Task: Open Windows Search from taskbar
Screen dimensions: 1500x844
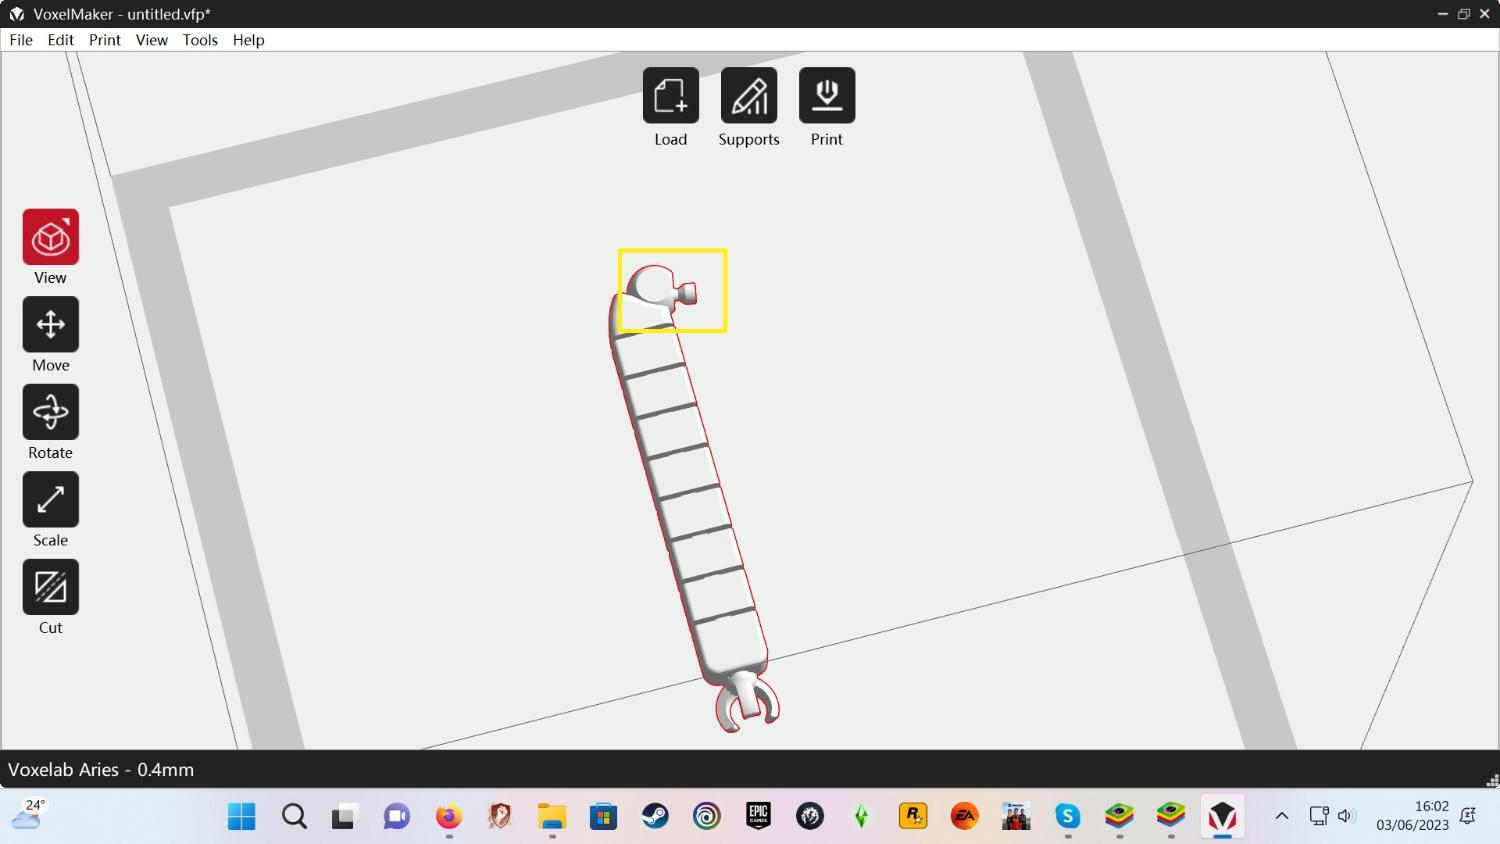Action: [294, 817]
